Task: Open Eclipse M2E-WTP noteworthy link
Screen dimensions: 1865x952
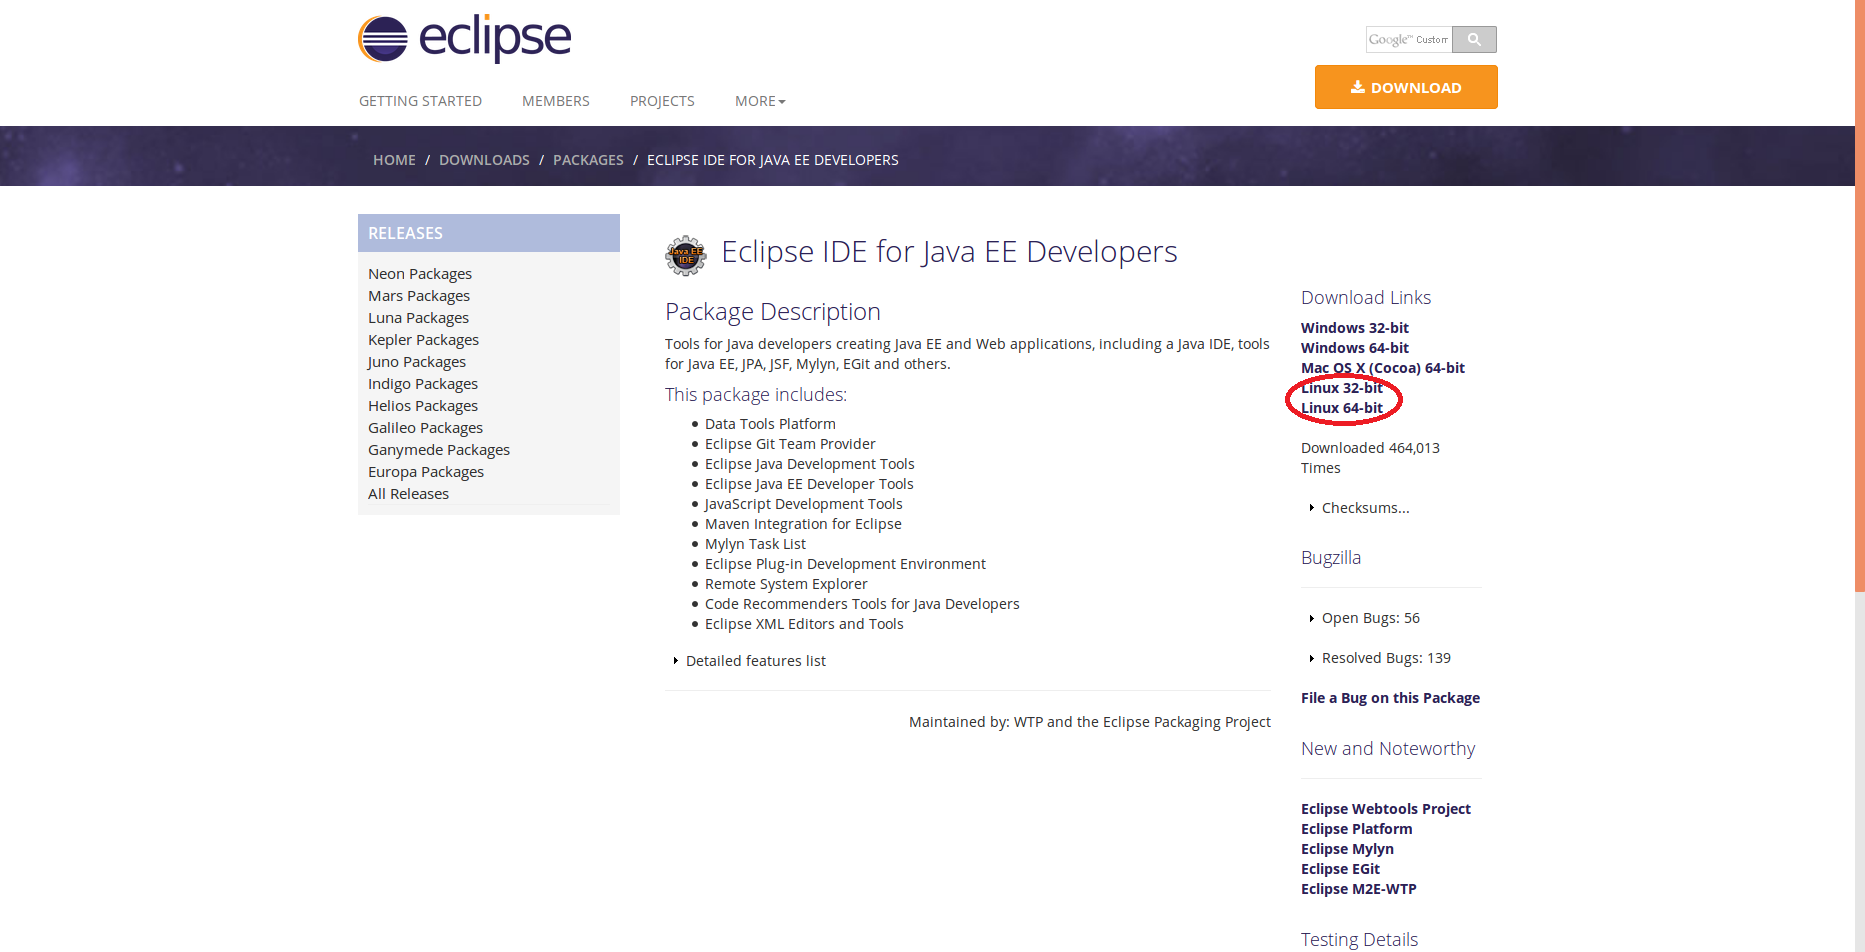Action: pyautogui.click(x=1359, y=889)
